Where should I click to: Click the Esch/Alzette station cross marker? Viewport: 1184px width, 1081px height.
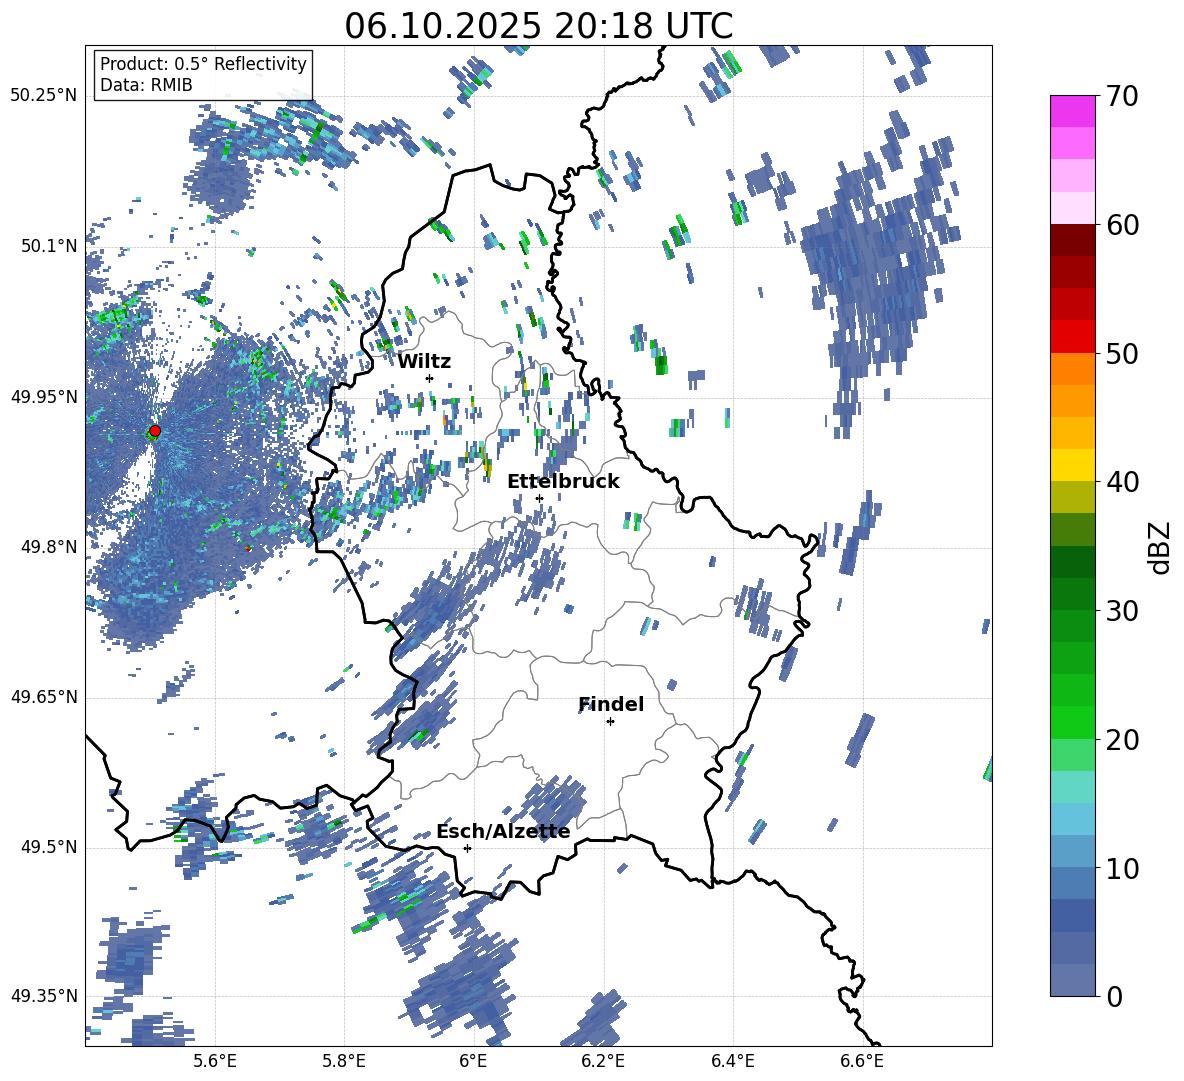point(467,848)
